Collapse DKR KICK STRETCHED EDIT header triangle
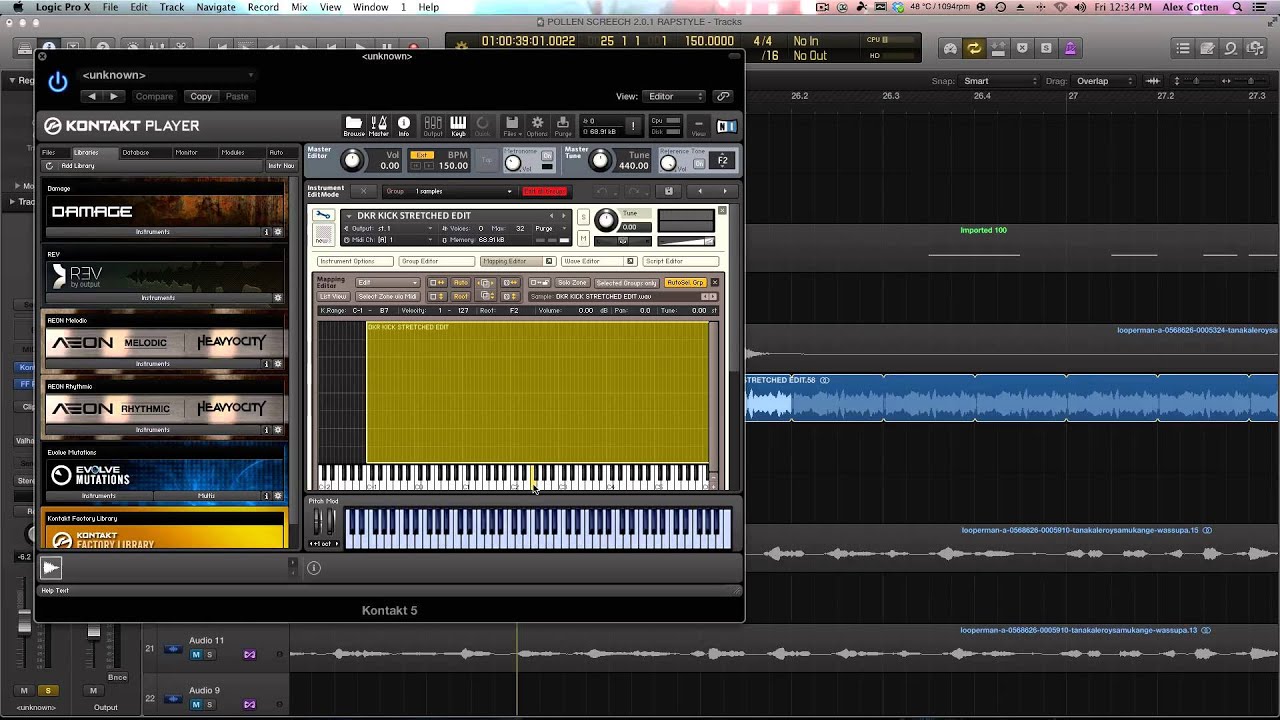This screenshot has width=1280, height=720. tap(349, 216)
